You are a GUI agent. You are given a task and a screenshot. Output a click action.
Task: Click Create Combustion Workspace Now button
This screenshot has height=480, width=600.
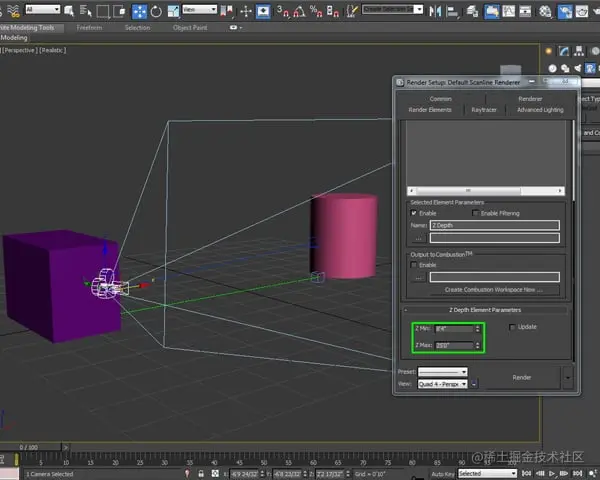[x=494, y=290]
